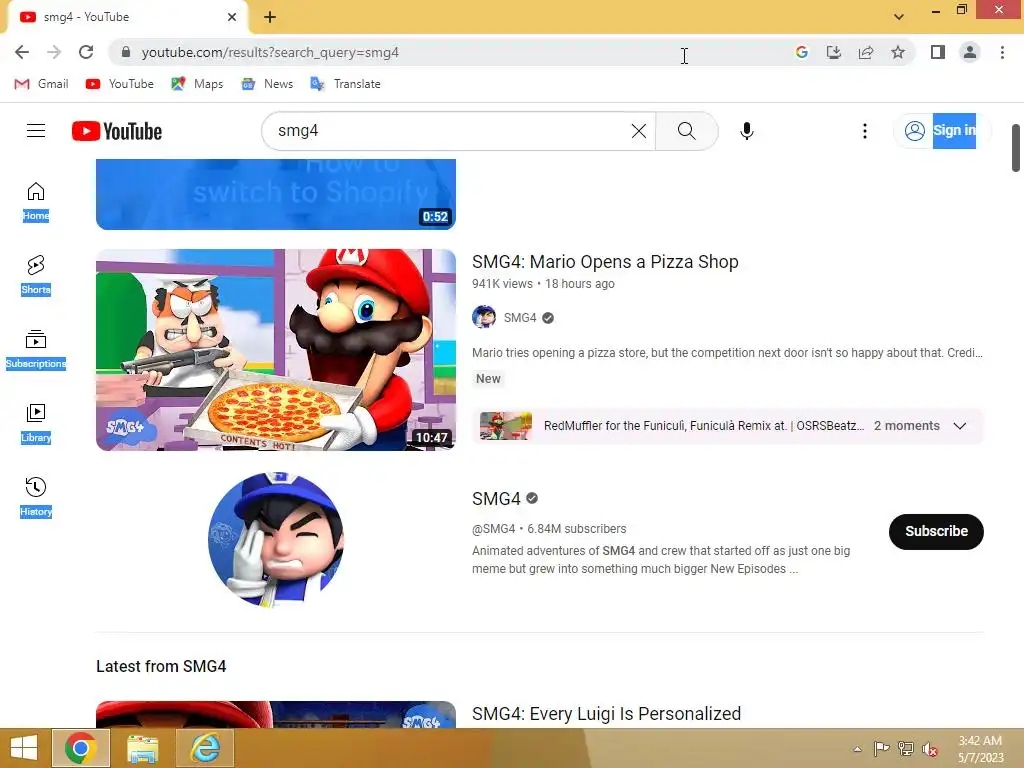The width and height of the screenshot is (1024, 768).
Task: Go back with browser back arrow
Action: 22,52
